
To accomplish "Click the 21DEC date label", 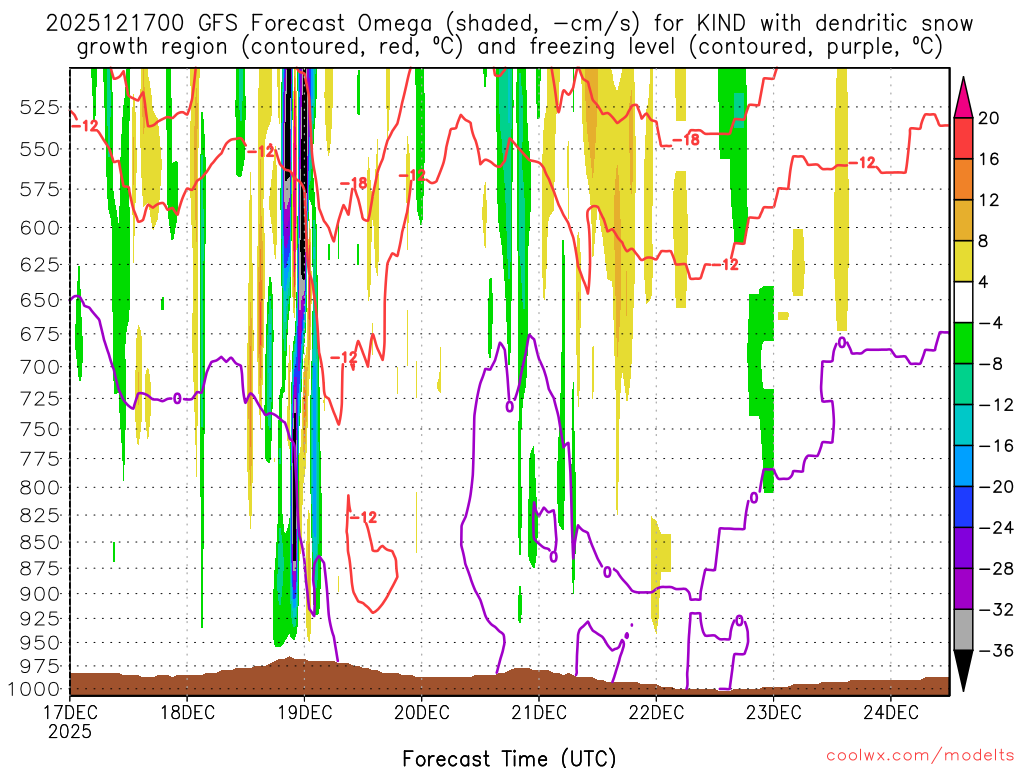I will click(x=539, y=712).
